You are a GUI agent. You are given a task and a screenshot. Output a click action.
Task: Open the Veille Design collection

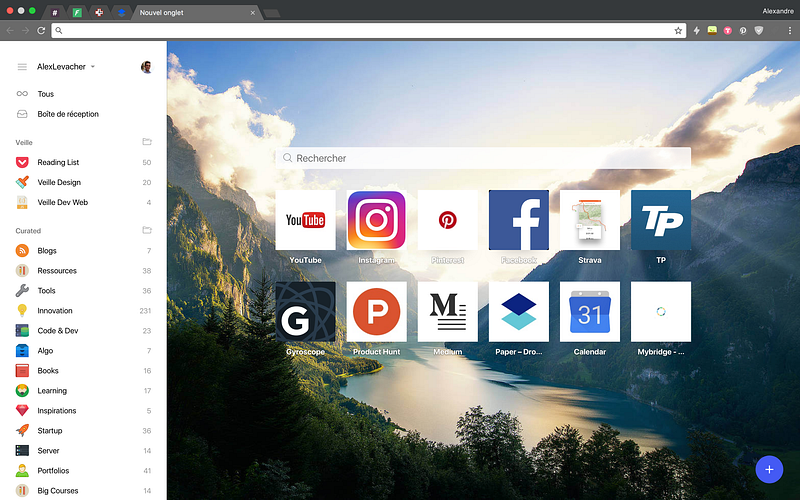coord(83,182)
